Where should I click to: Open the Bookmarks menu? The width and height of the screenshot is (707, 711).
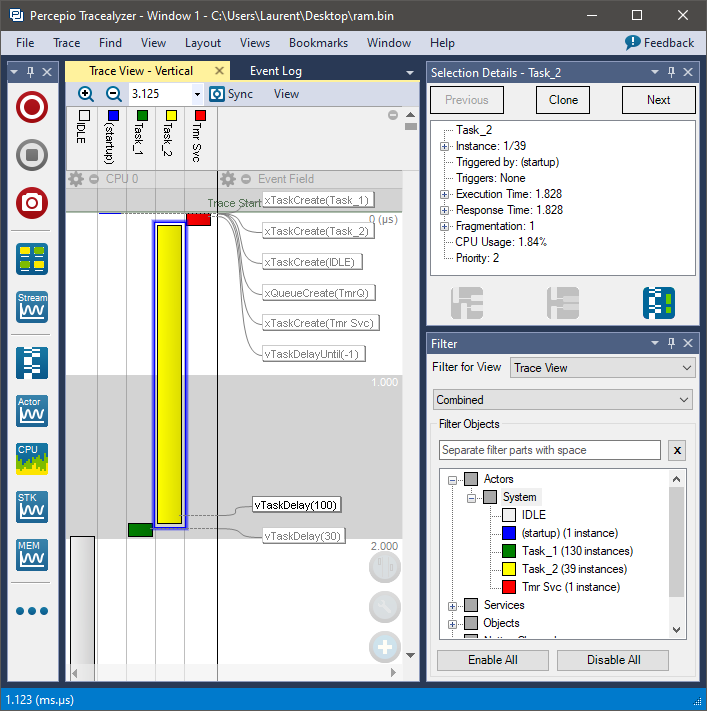coord(318,43)
